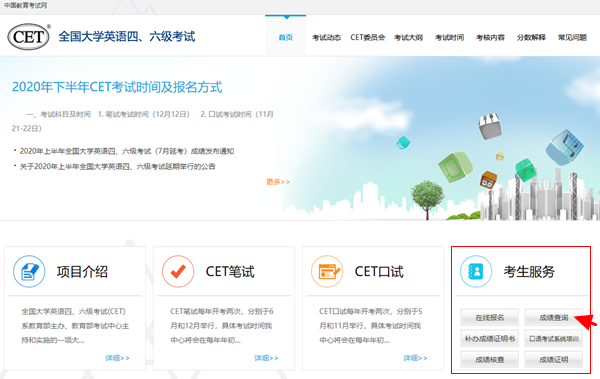
Task: Open the 考试动态 menu item
Action: (326, 37)
